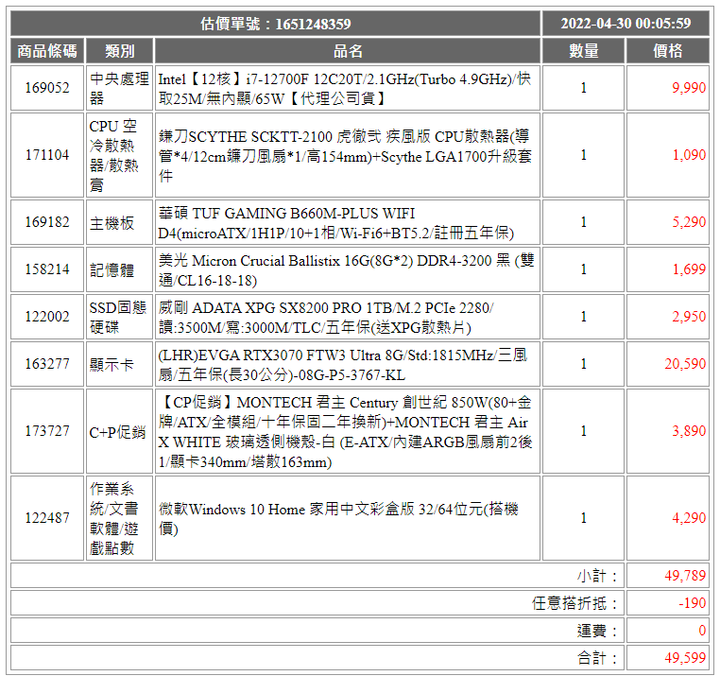Select barcode 173727

point(47,431)
